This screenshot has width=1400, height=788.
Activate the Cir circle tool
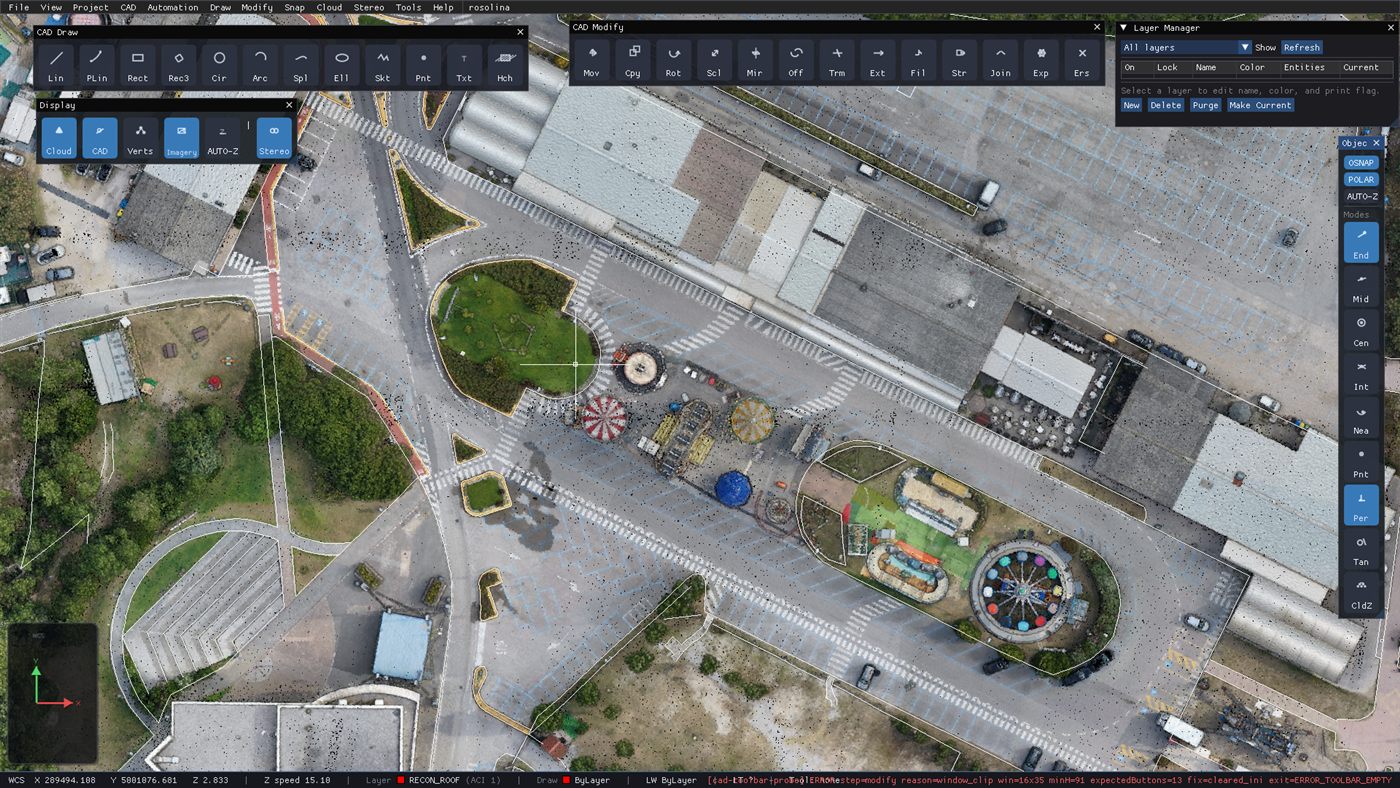(x=219, y=65)
